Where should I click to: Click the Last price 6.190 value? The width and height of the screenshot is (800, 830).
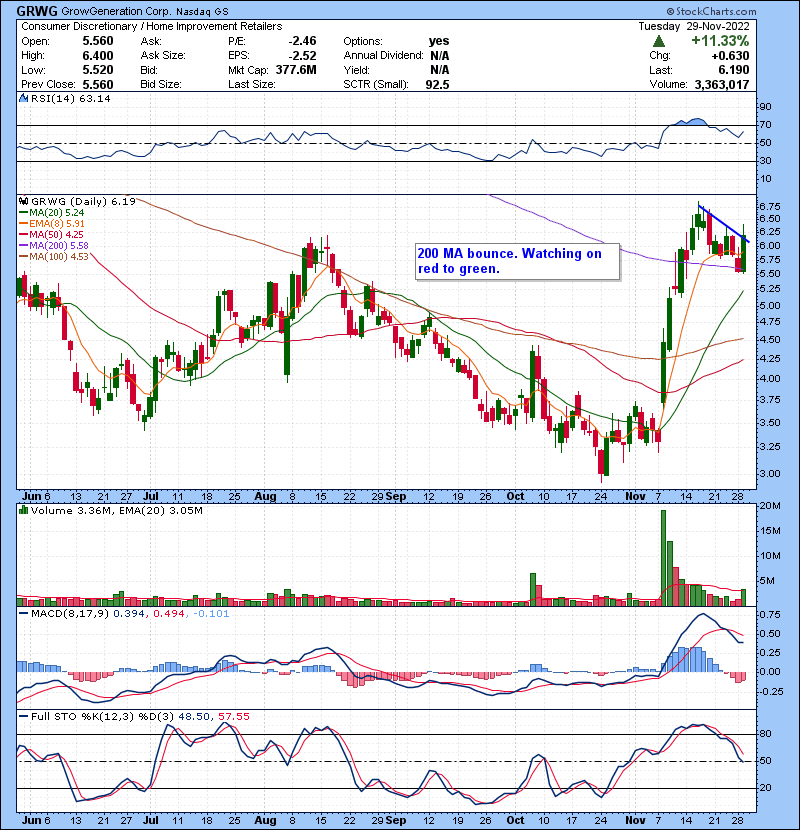pyautogui.click(x=733, y=70)
